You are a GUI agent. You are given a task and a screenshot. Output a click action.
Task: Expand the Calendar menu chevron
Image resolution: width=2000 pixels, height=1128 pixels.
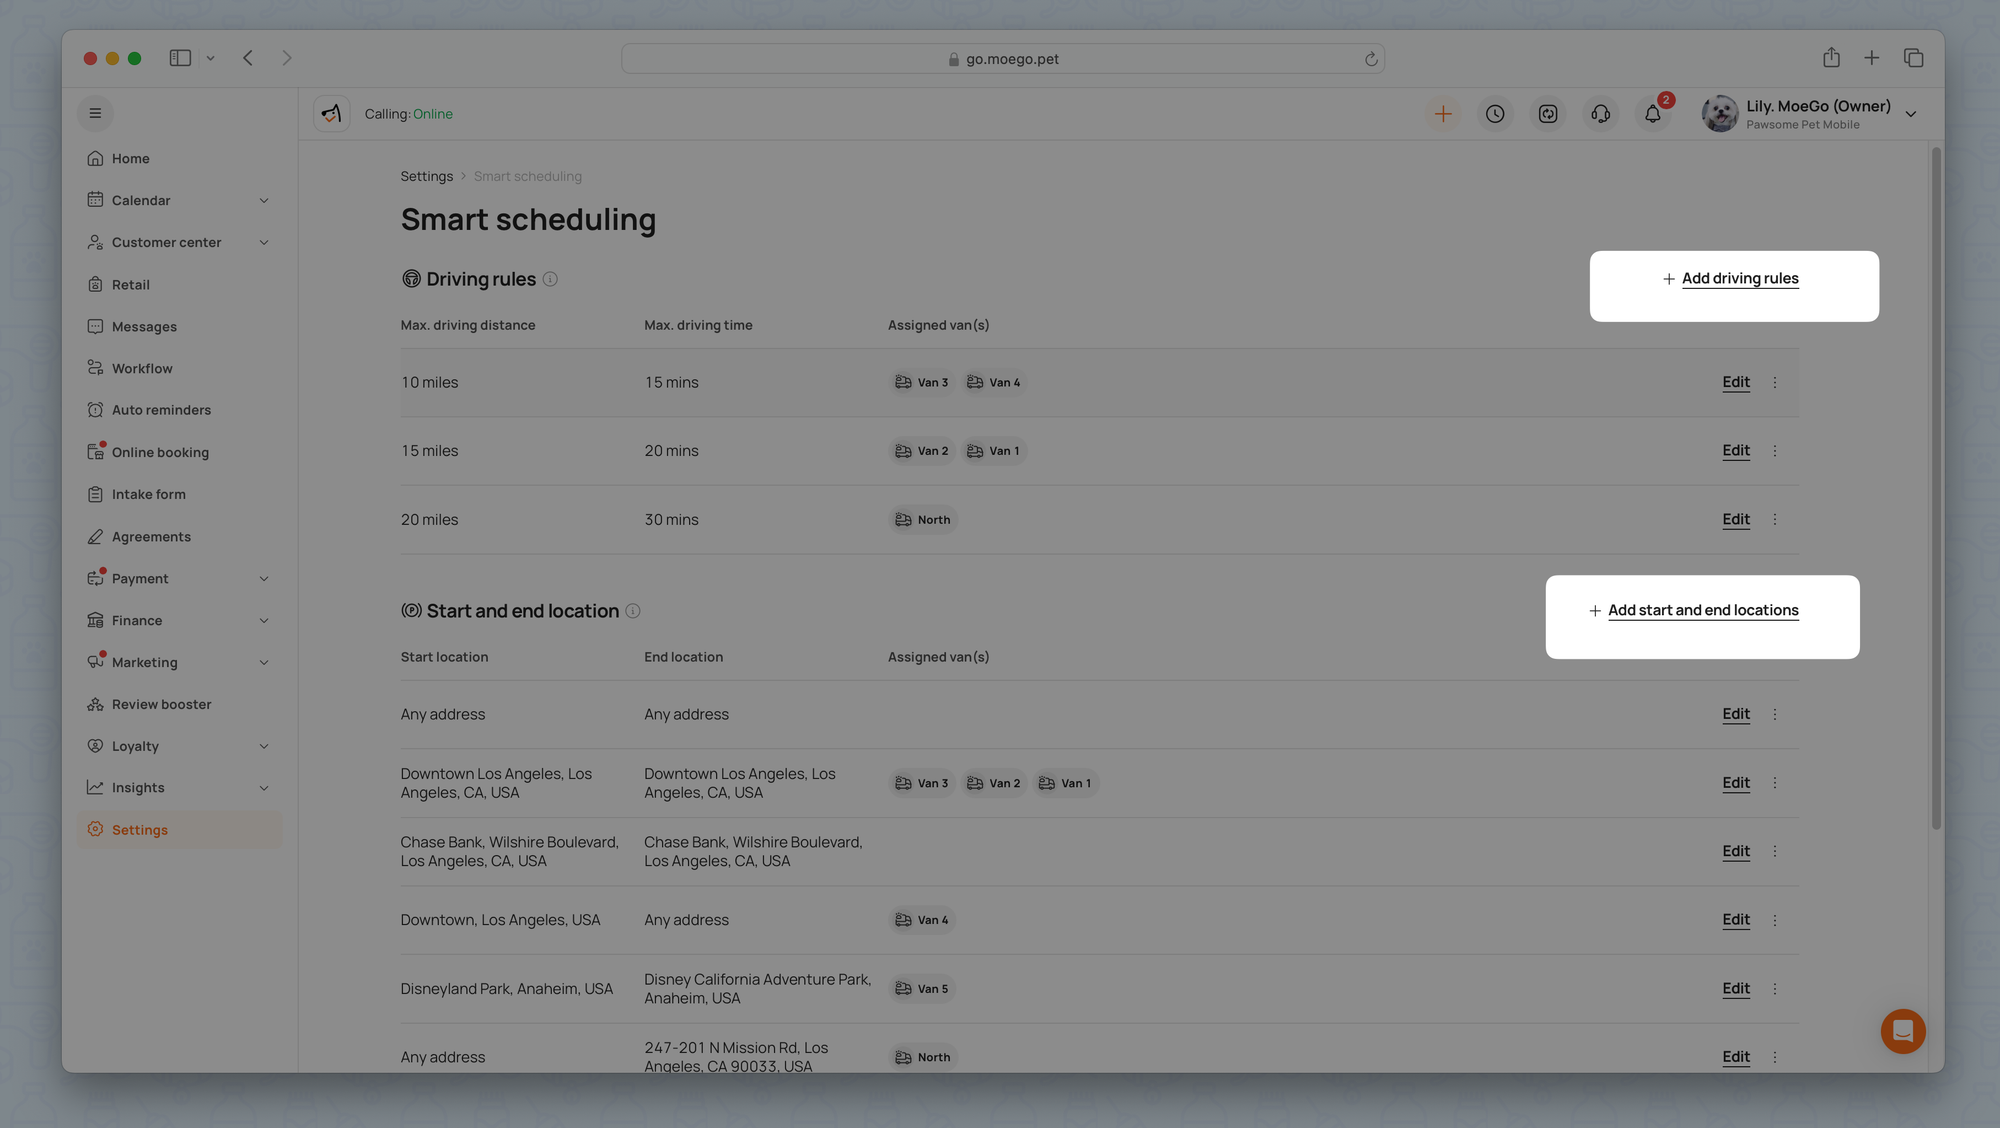coord(264,200)
